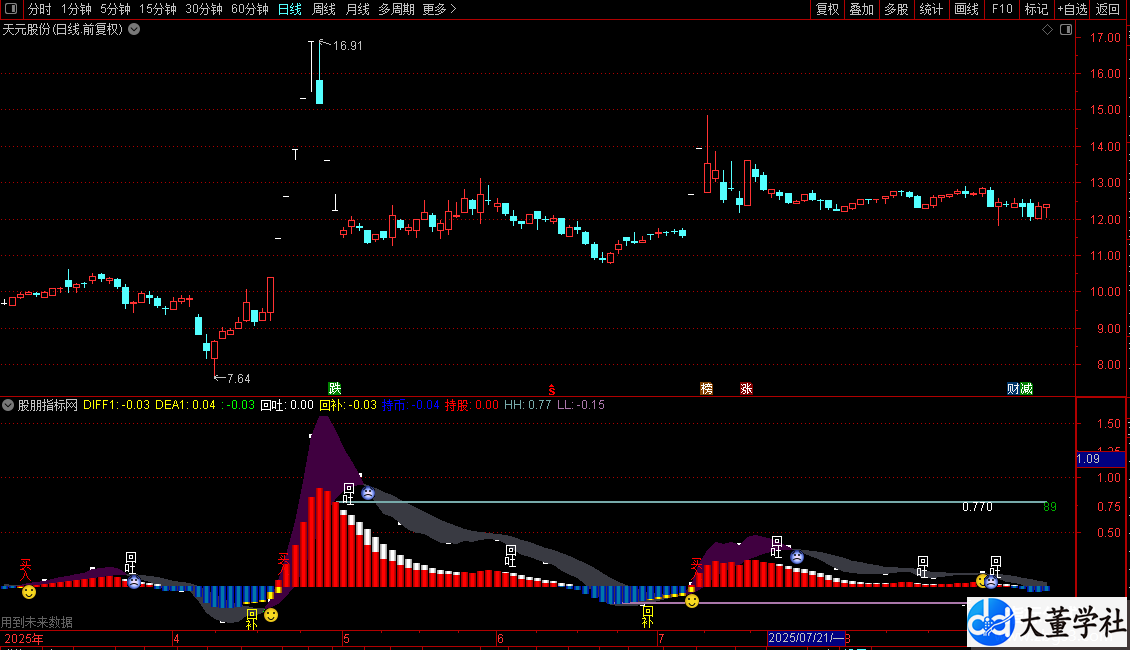Open the F10 company info
The width and height of the screenshot is (1130, 650).
1001,9
